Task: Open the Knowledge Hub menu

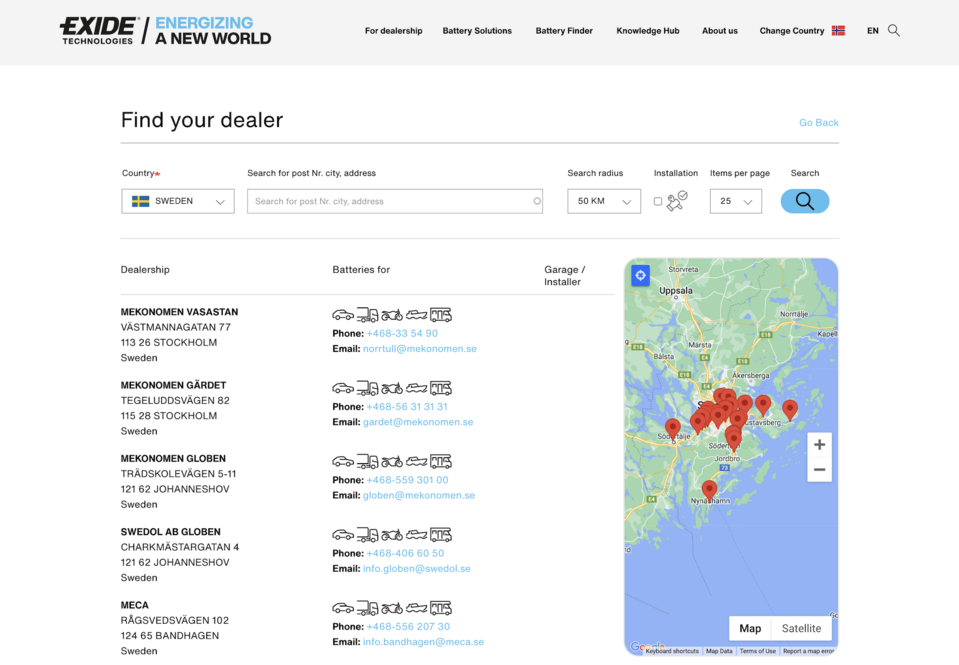Action: tap(648, 31)
